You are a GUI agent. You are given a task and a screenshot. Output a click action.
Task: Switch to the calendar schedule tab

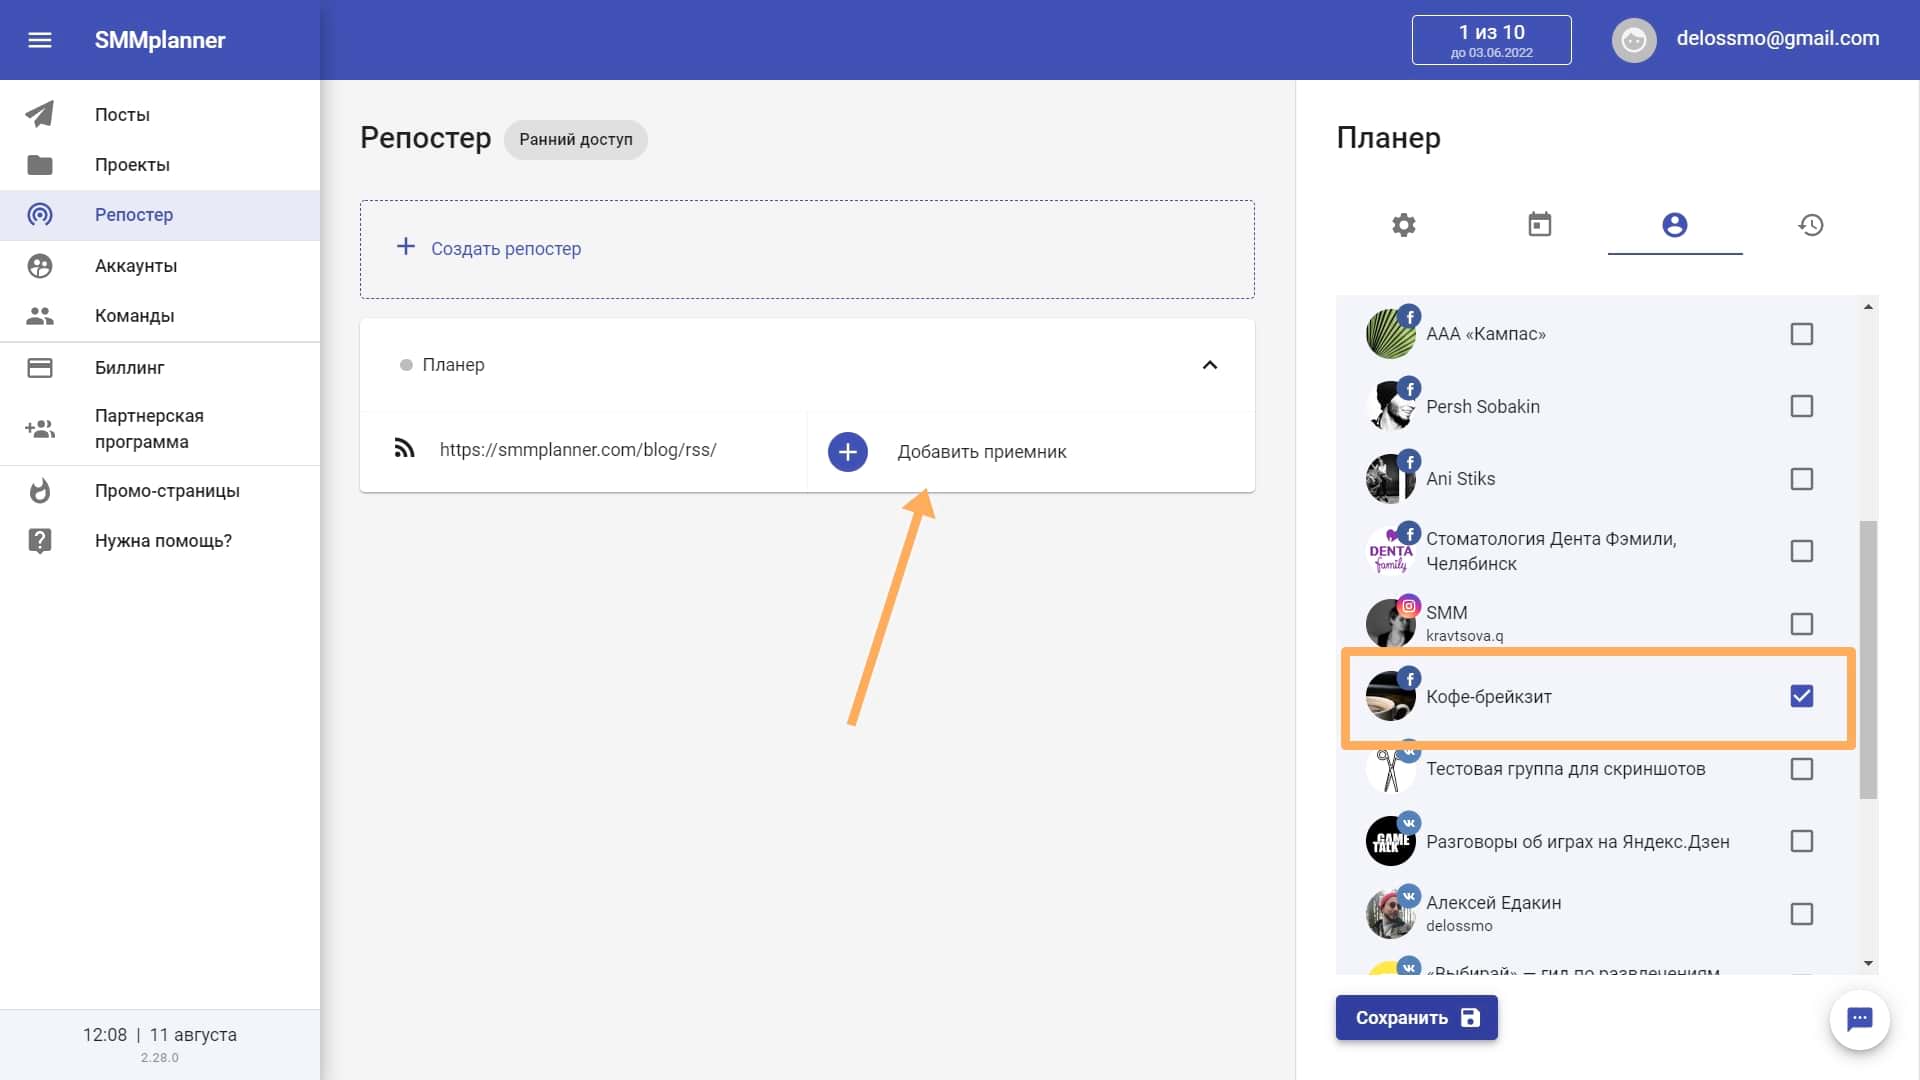[x=1540, y=225]
